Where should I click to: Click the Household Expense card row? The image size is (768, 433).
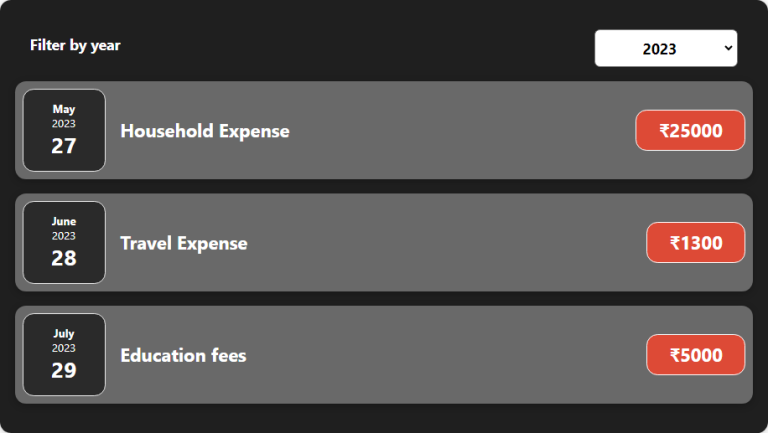click(x=384, y=130)
